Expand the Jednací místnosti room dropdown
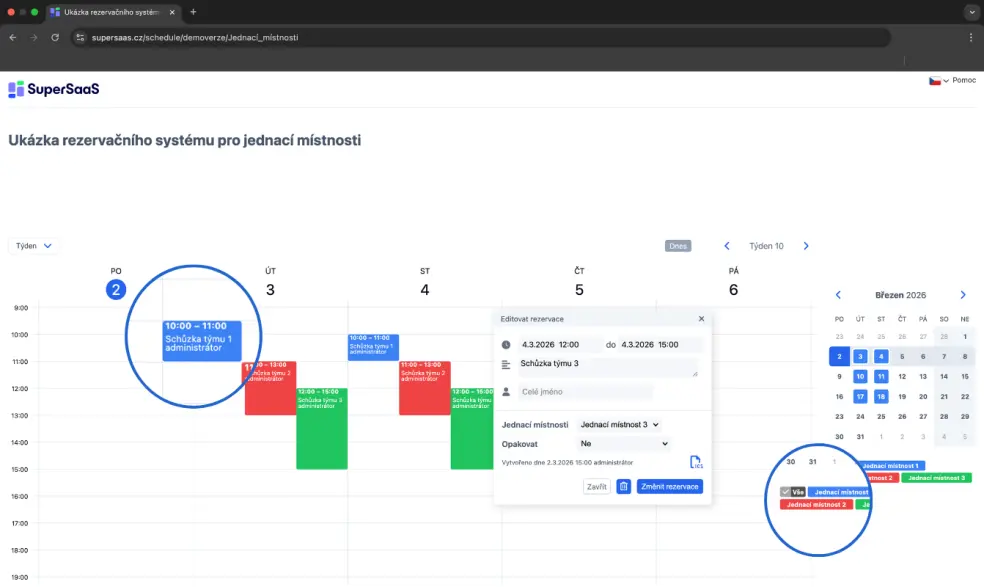984x587 pixels. 619,425
